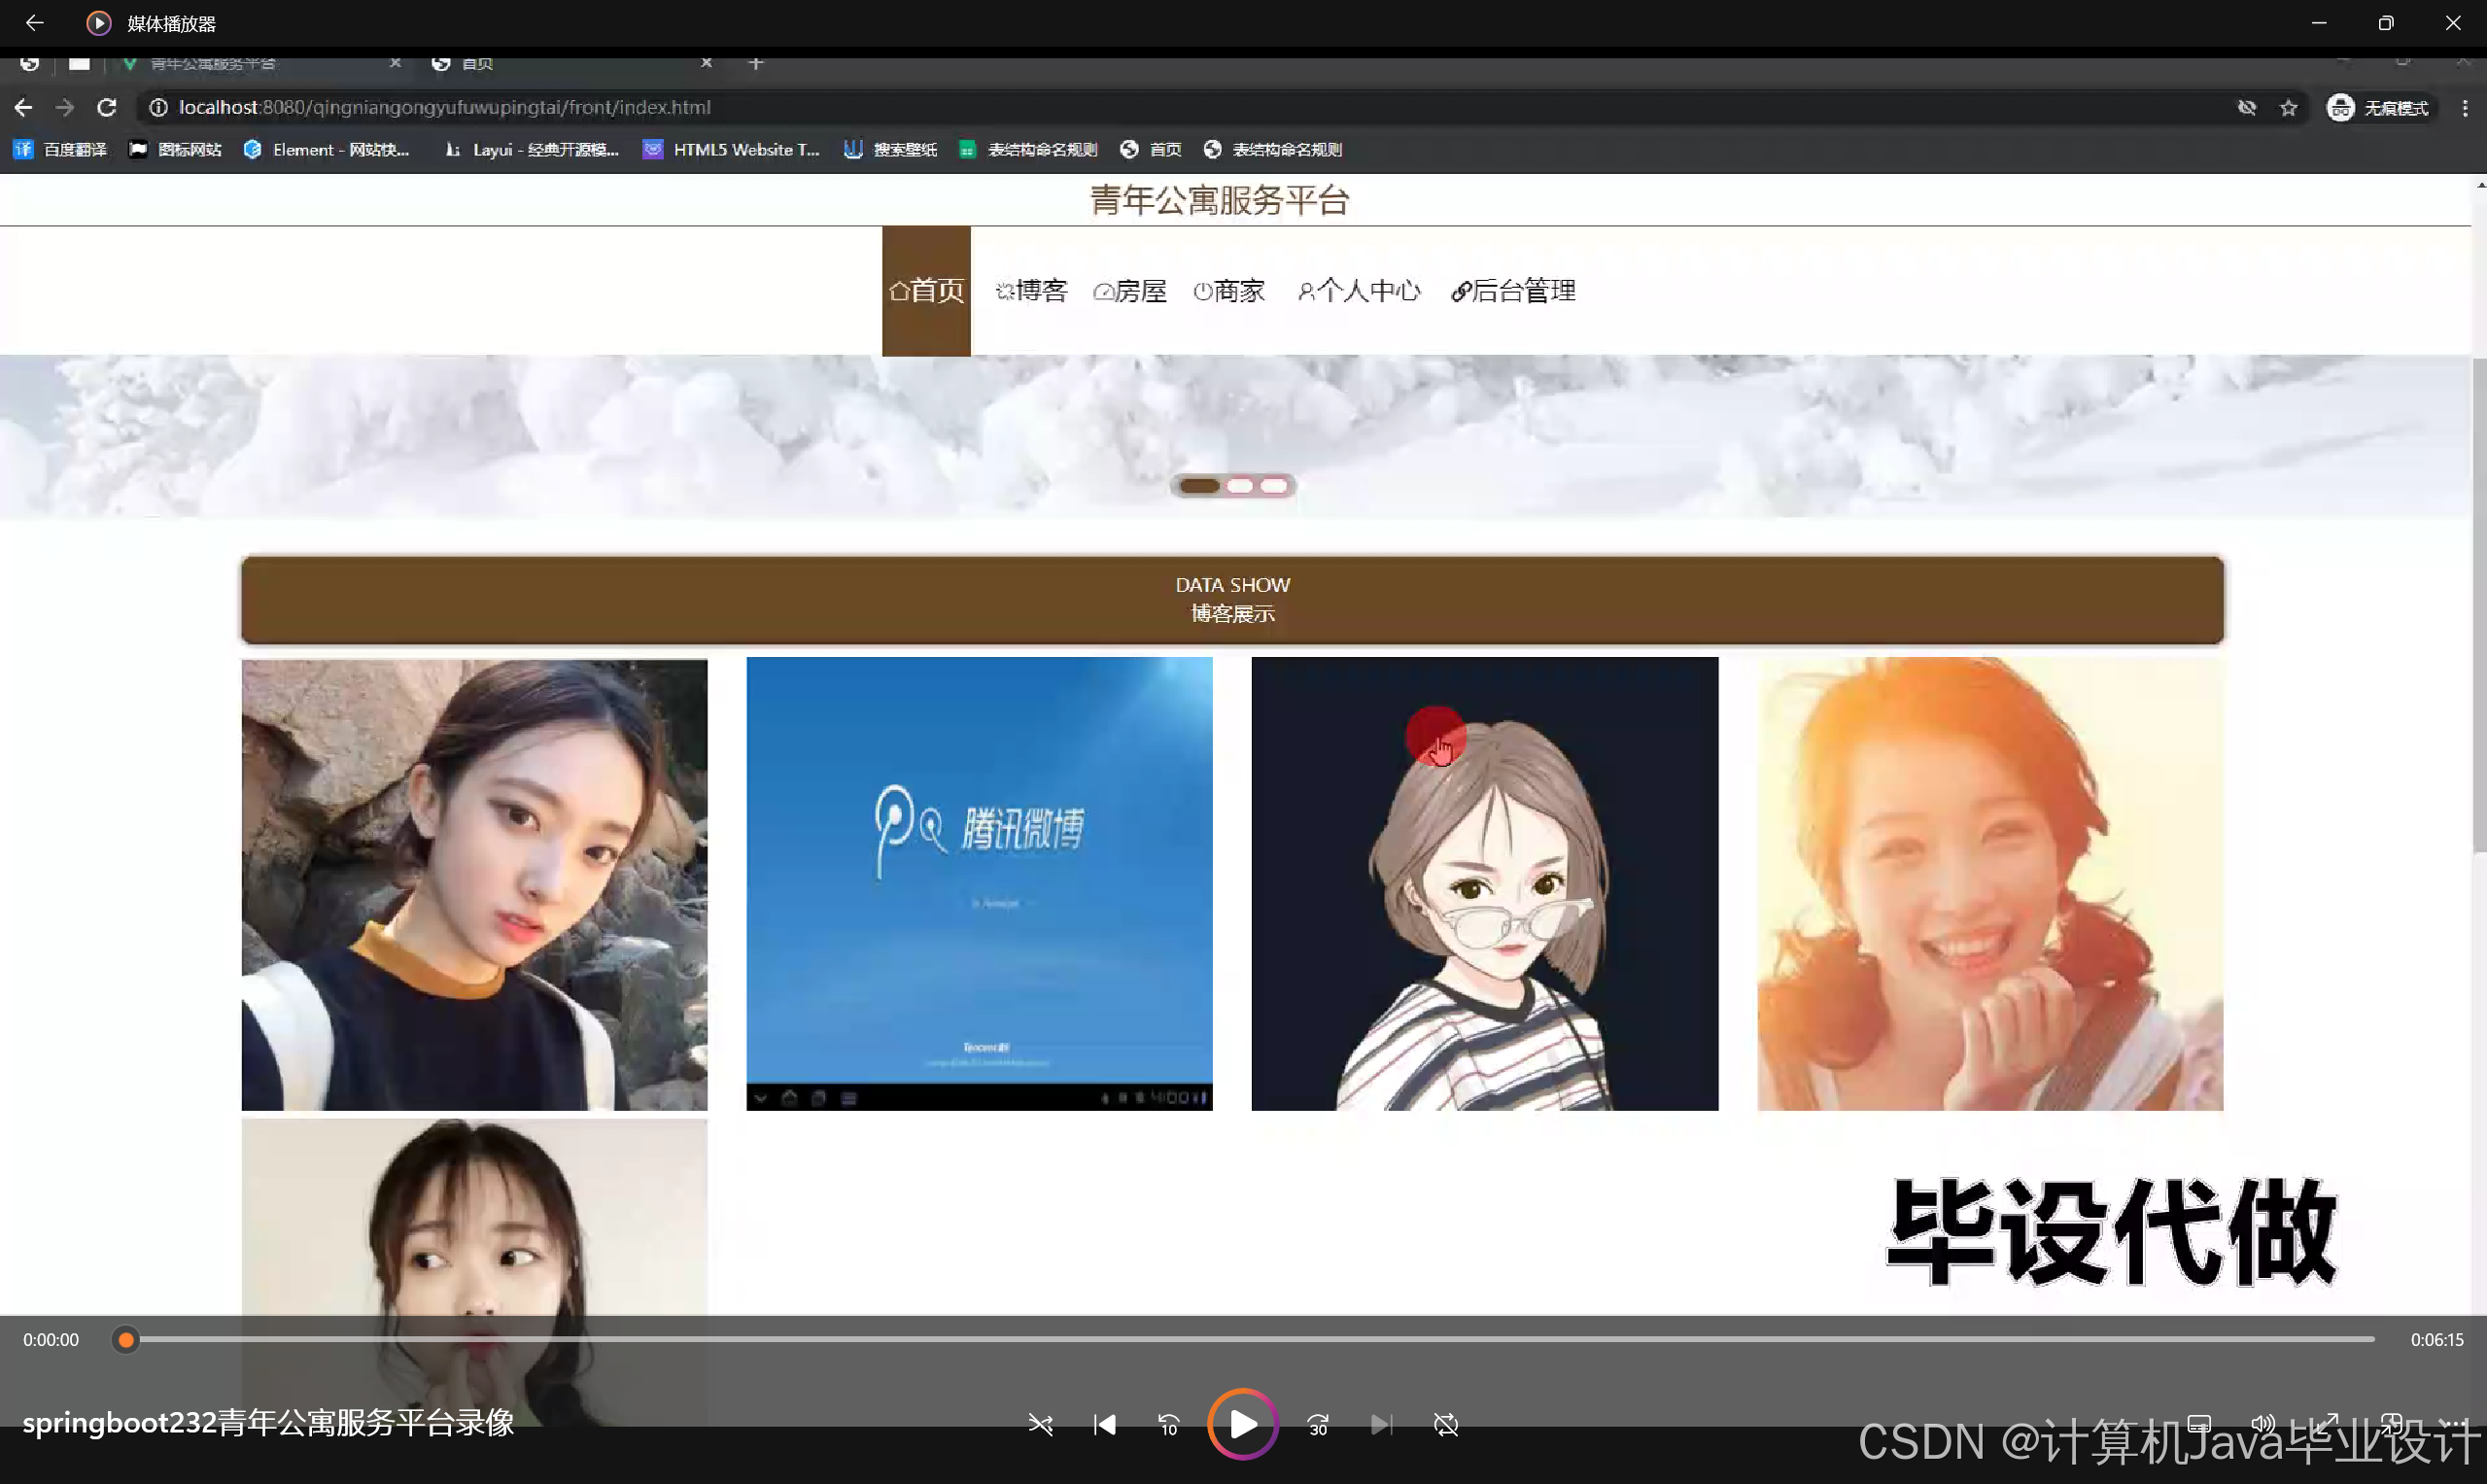2487x1484 pixels.
Task: Click the volume speaker icon
Action: coord(2262,1423)
